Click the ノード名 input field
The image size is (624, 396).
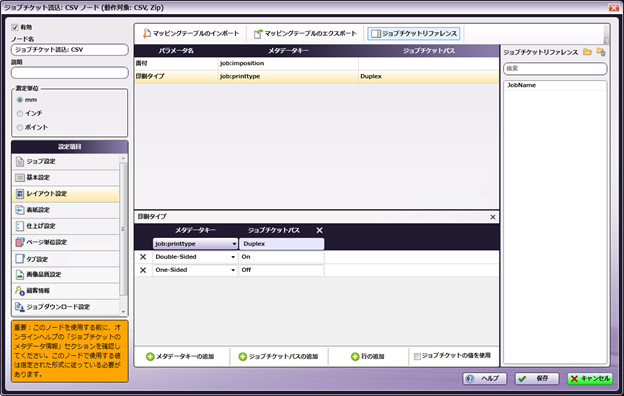tap(70, 50)
